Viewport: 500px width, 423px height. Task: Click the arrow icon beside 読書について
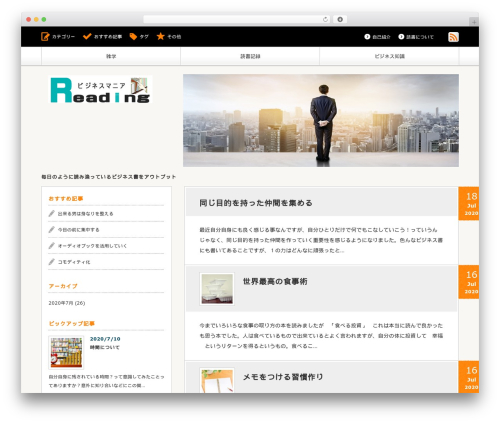click(x=401, y=36)
